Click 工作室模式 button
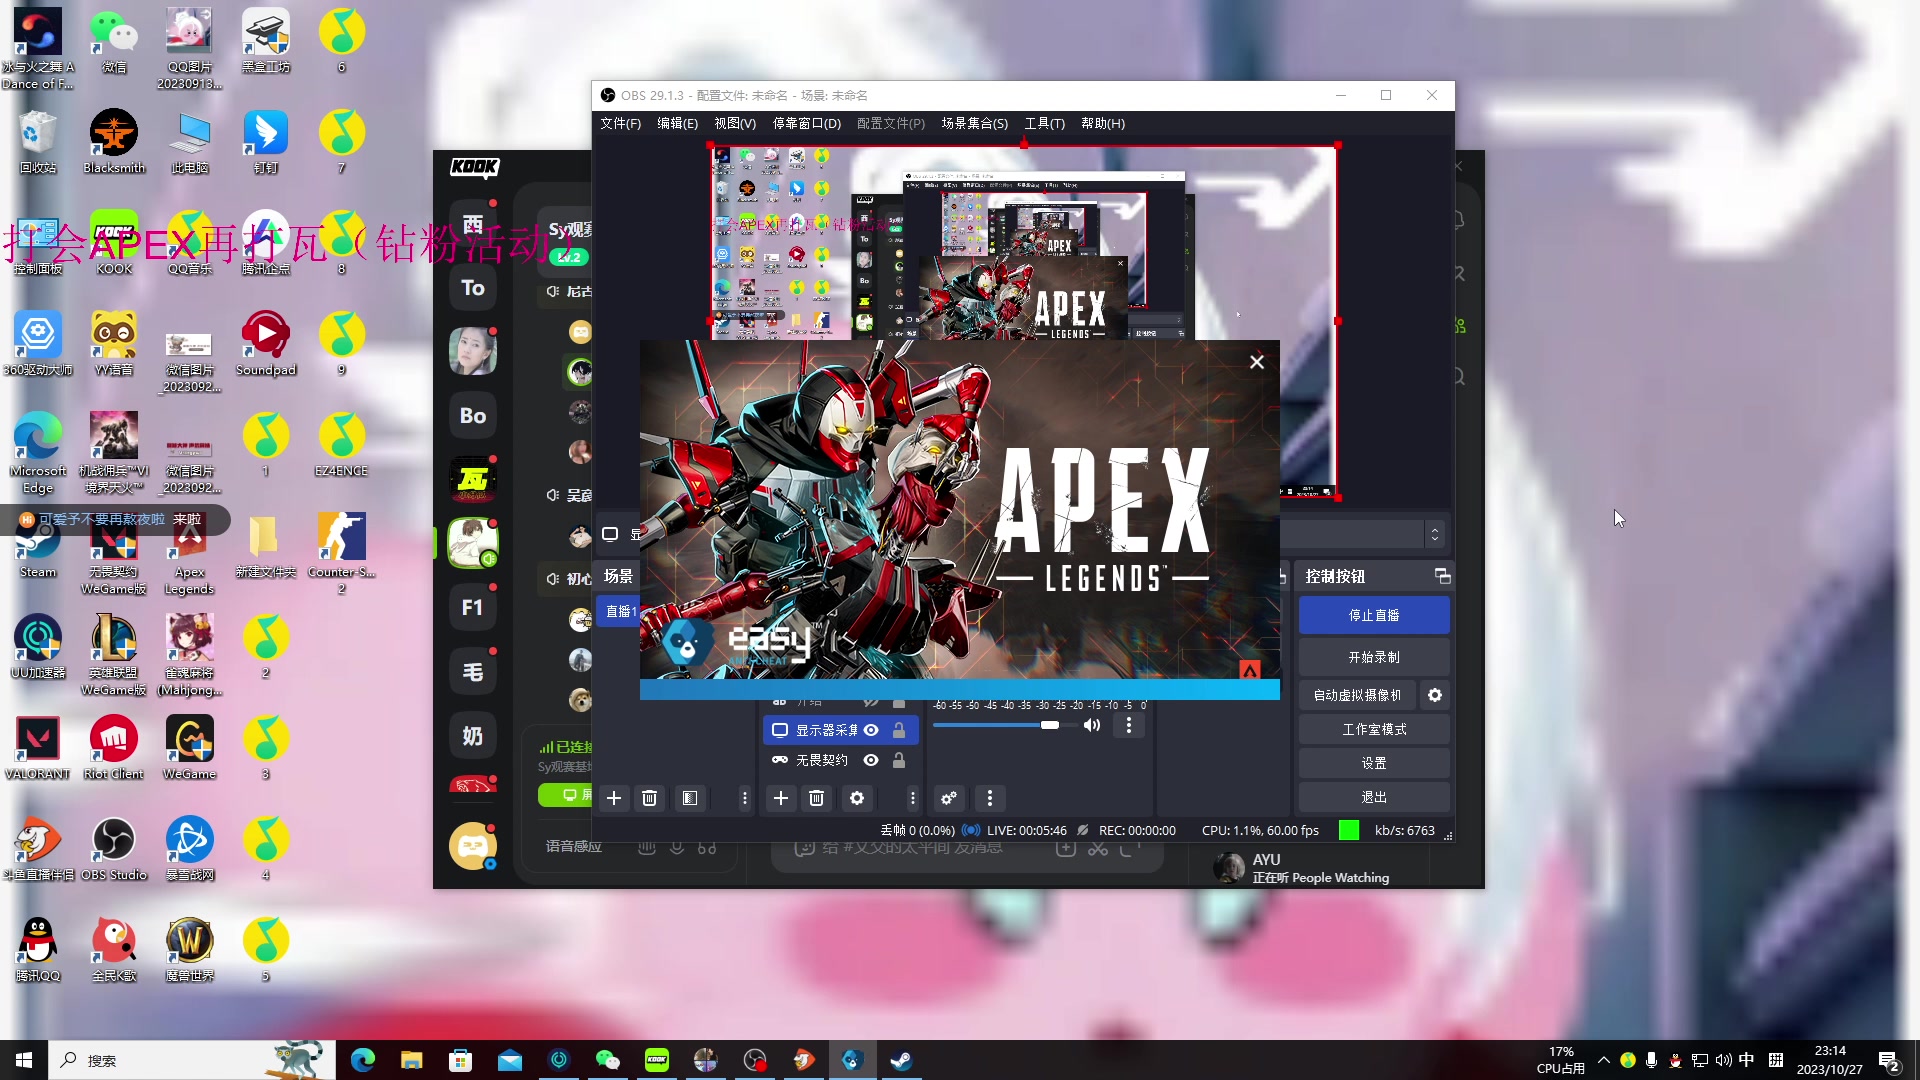The width and height of the screenshot is (1920, 1080). coord(1374,729)
